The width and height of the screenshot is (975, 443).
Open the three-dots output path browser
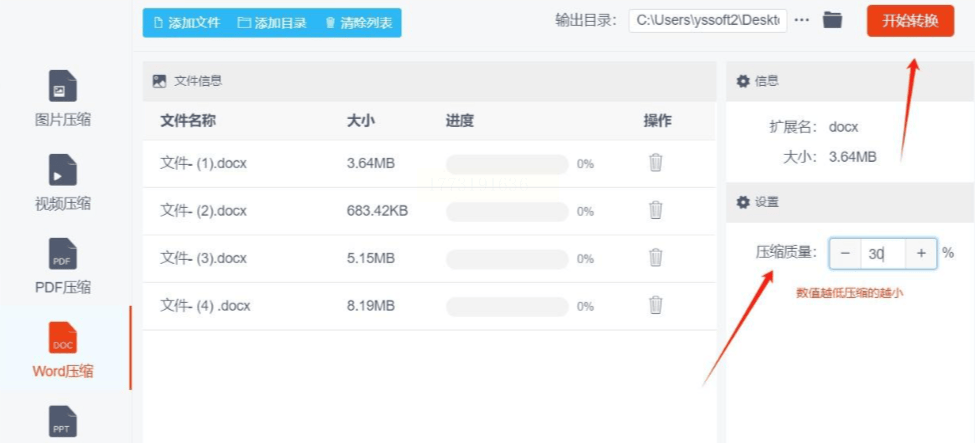[x=802, y=20]
